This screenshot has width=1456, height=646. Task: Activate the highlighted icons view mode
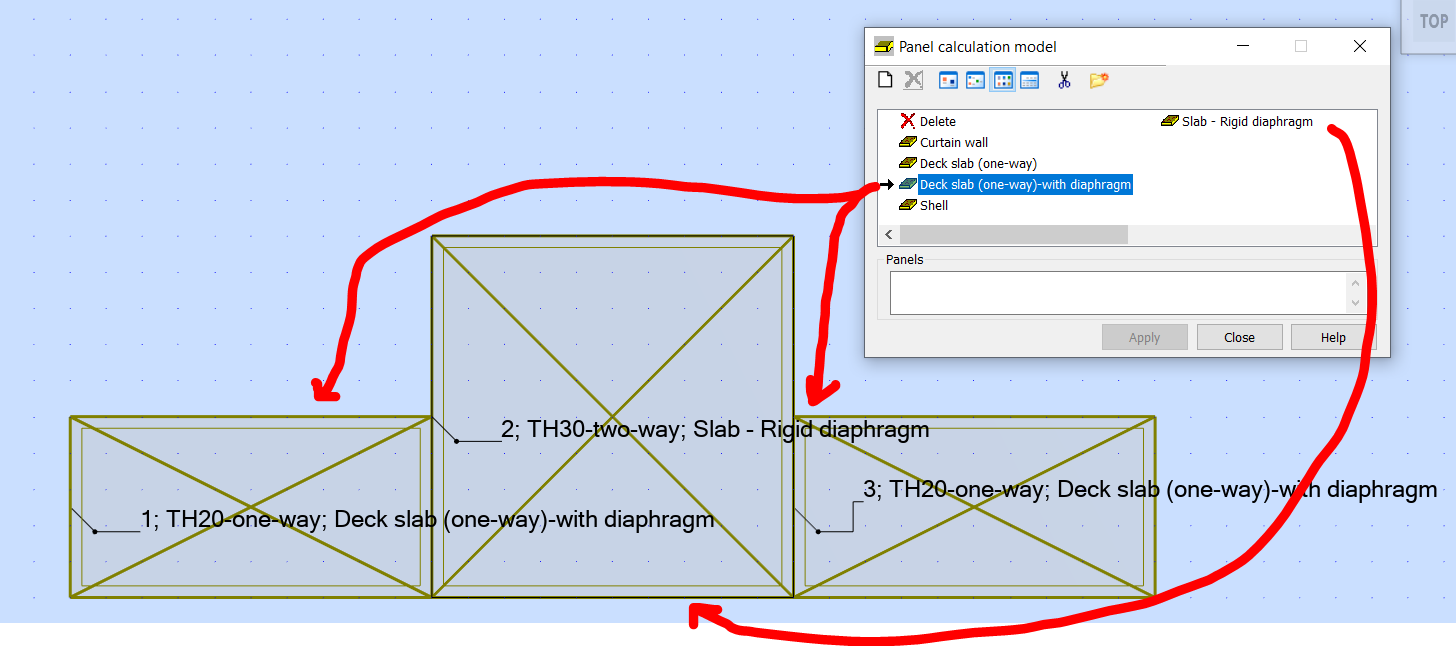click(x=1002, y=79)
